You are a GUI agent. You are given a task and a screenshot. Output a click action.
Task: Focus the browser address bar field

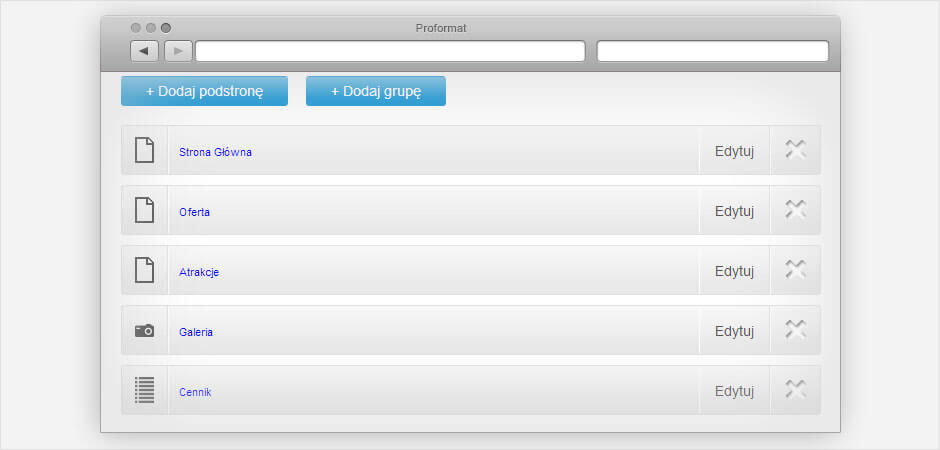390,51
